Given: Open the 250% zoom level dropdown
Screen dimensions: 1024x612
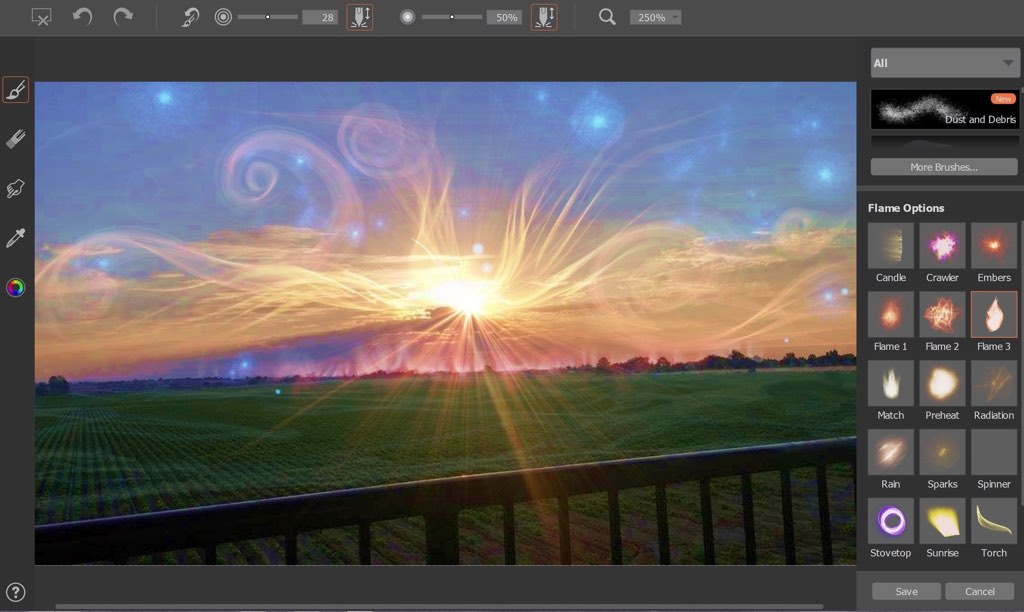Looking at the screenshot, I should pyautogui.click(x=655, y=18).
